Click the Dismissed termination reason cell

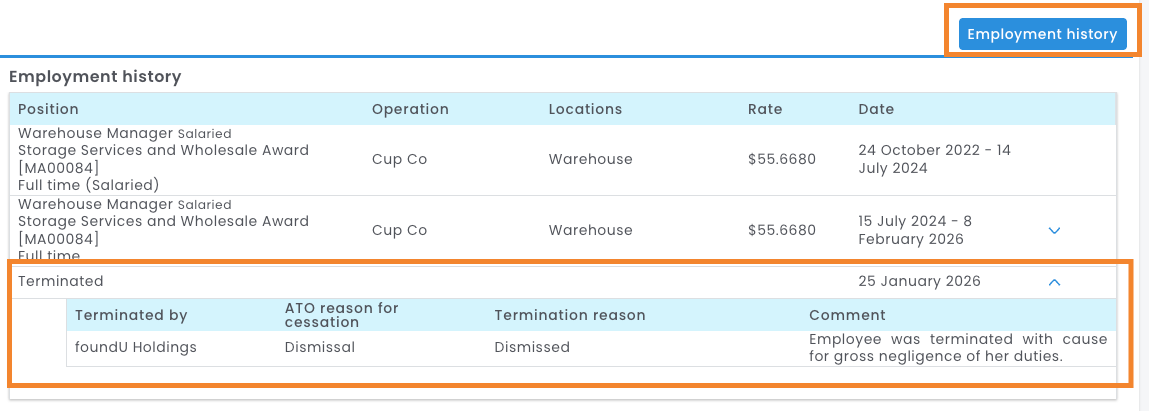(x=532, y=347)
